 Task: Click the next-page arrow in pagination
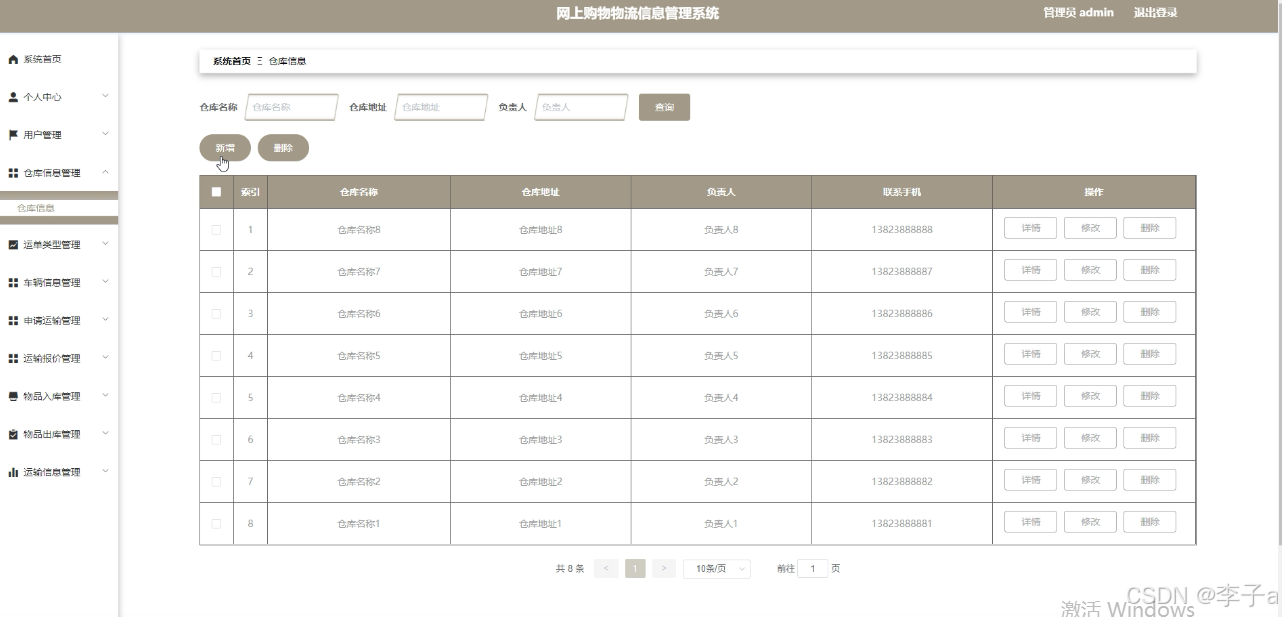(x=663, y=568)
